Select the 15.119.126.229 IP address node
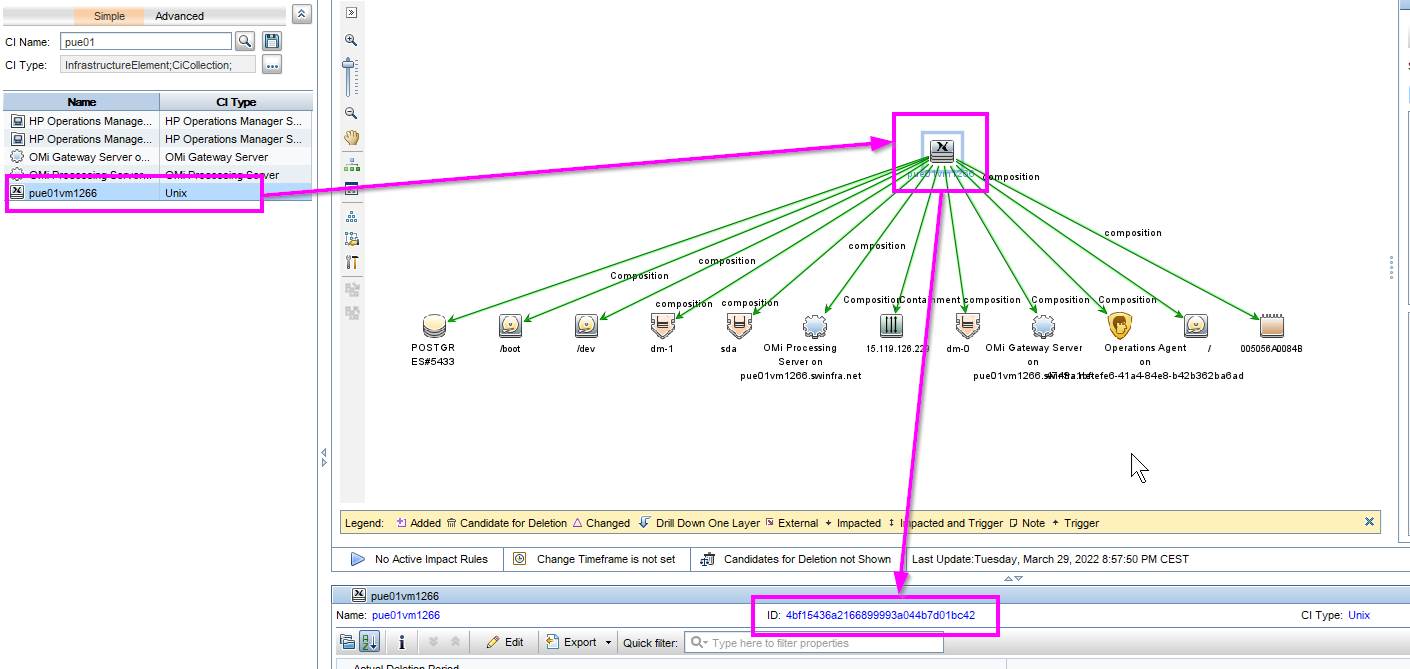Viewport: 1410px width, 669px height. coord(891,326)
